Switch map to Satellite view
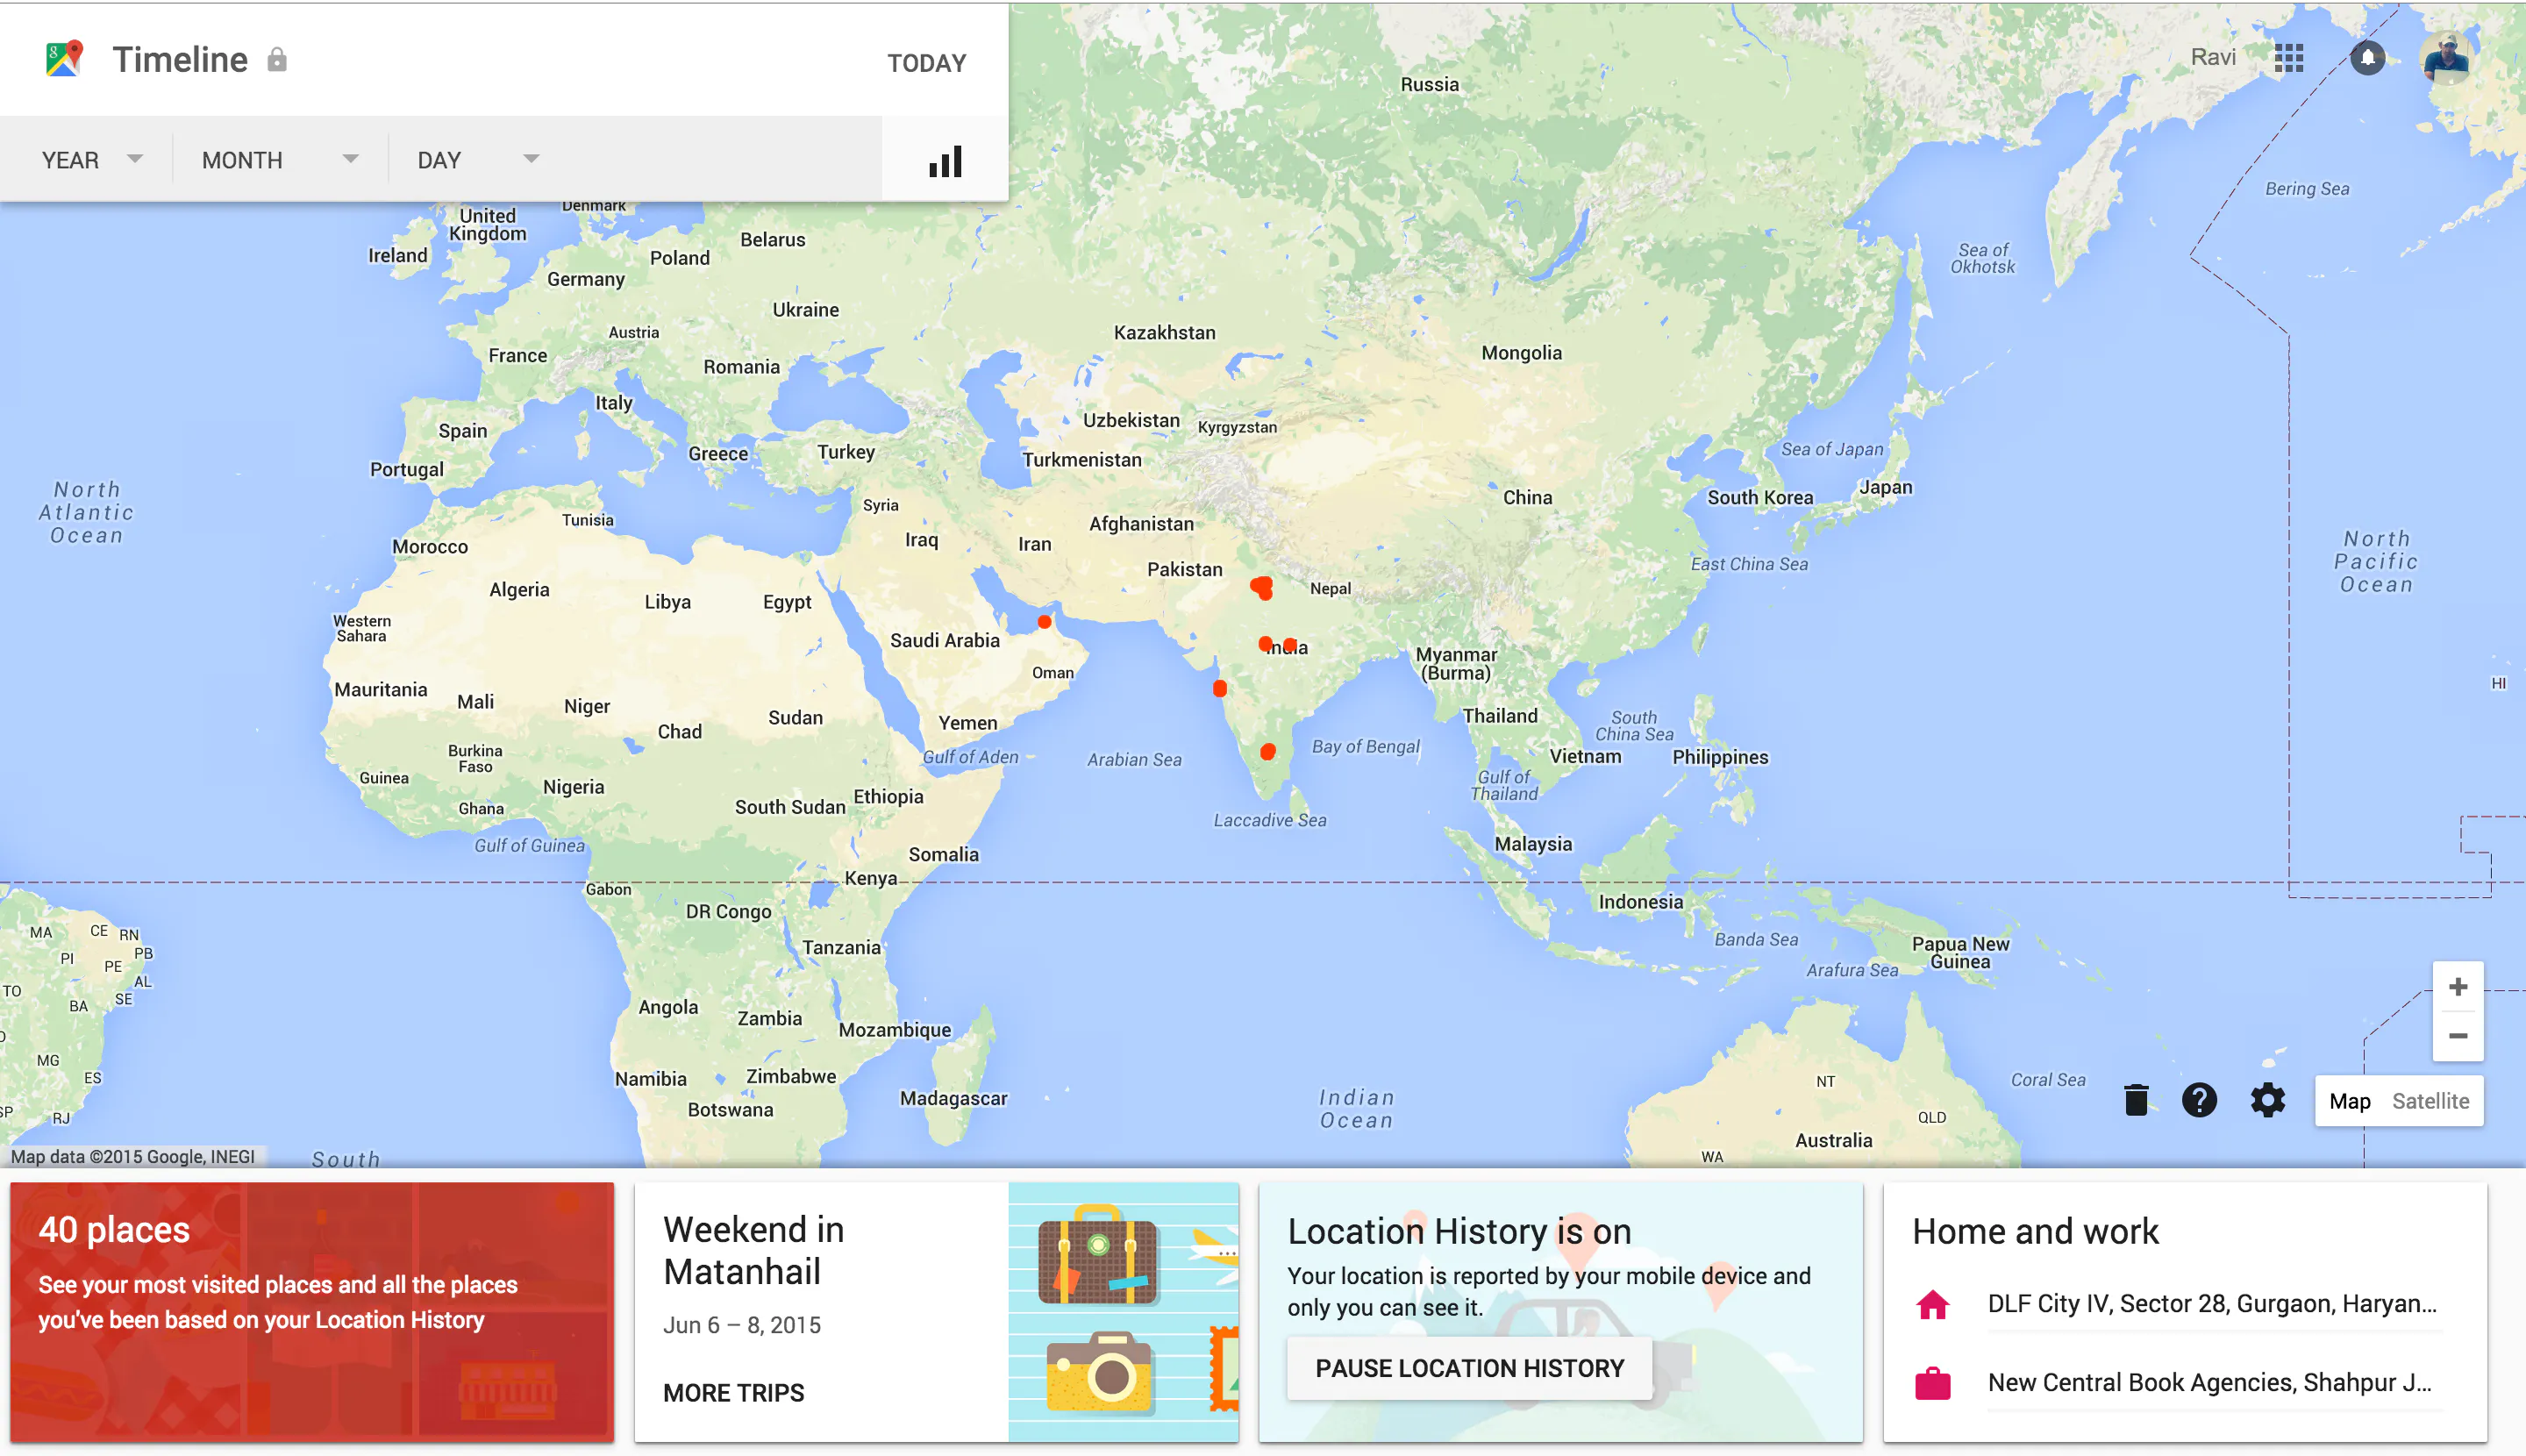The width and height of the screenshot is (2526, 1456). (x=2430, y=1101)
